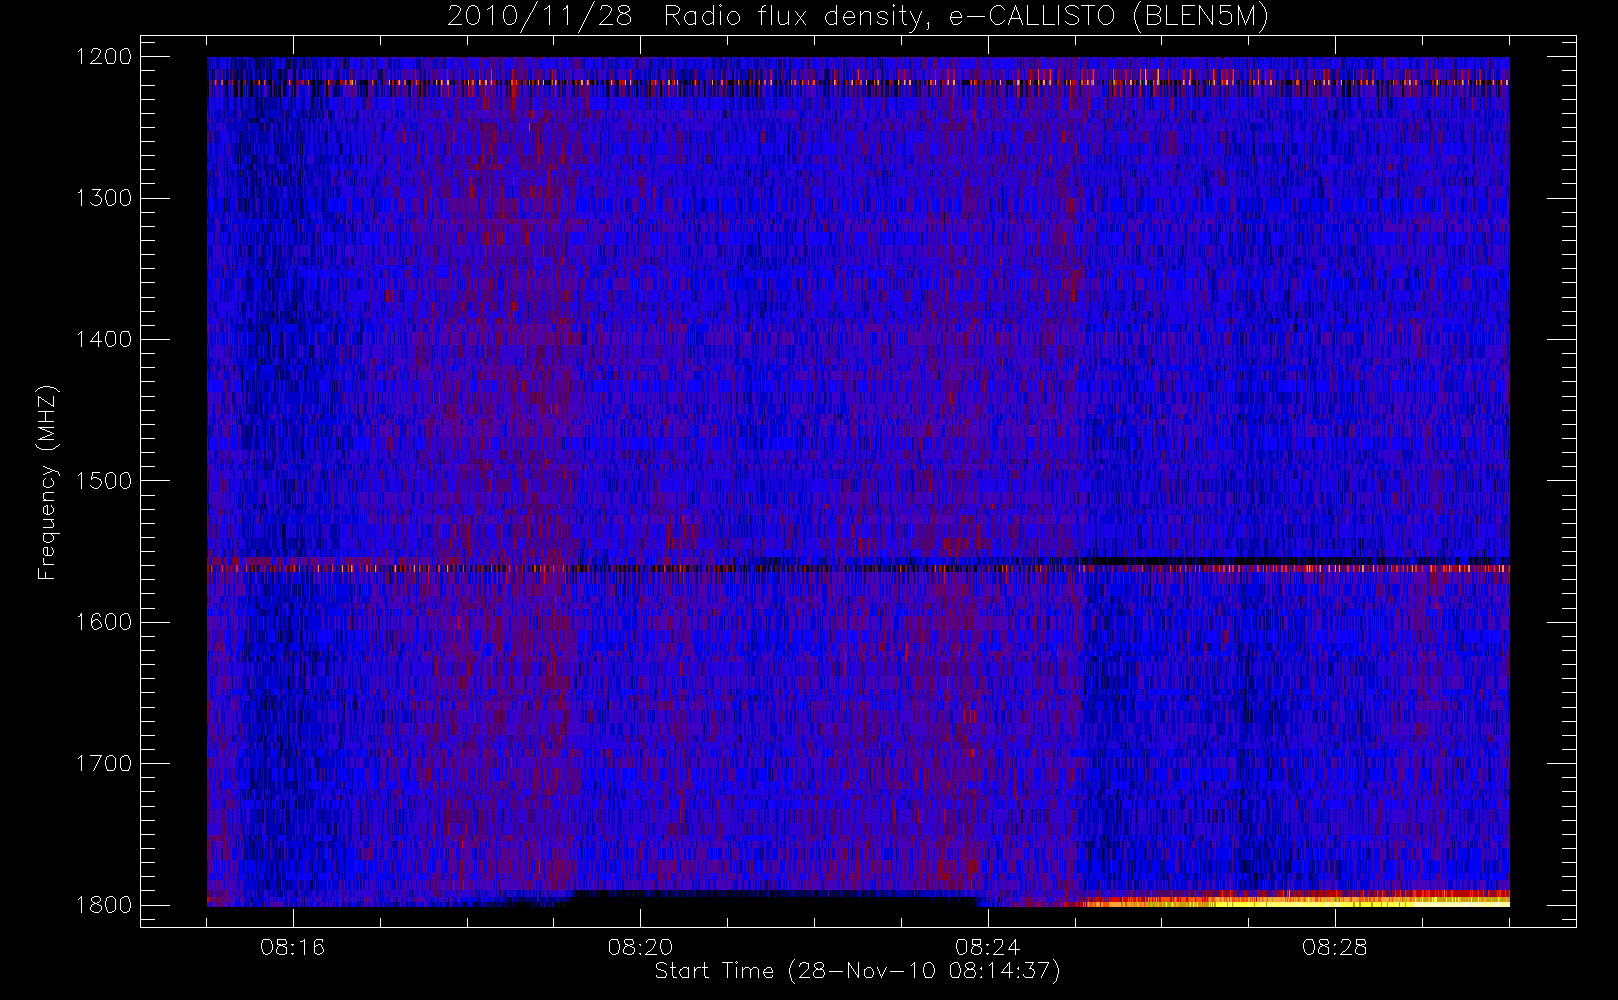This screenshot has width=1618, height=1000.
Task: Select the 1300 frequency tick label
Action: [x=104, y=198]
